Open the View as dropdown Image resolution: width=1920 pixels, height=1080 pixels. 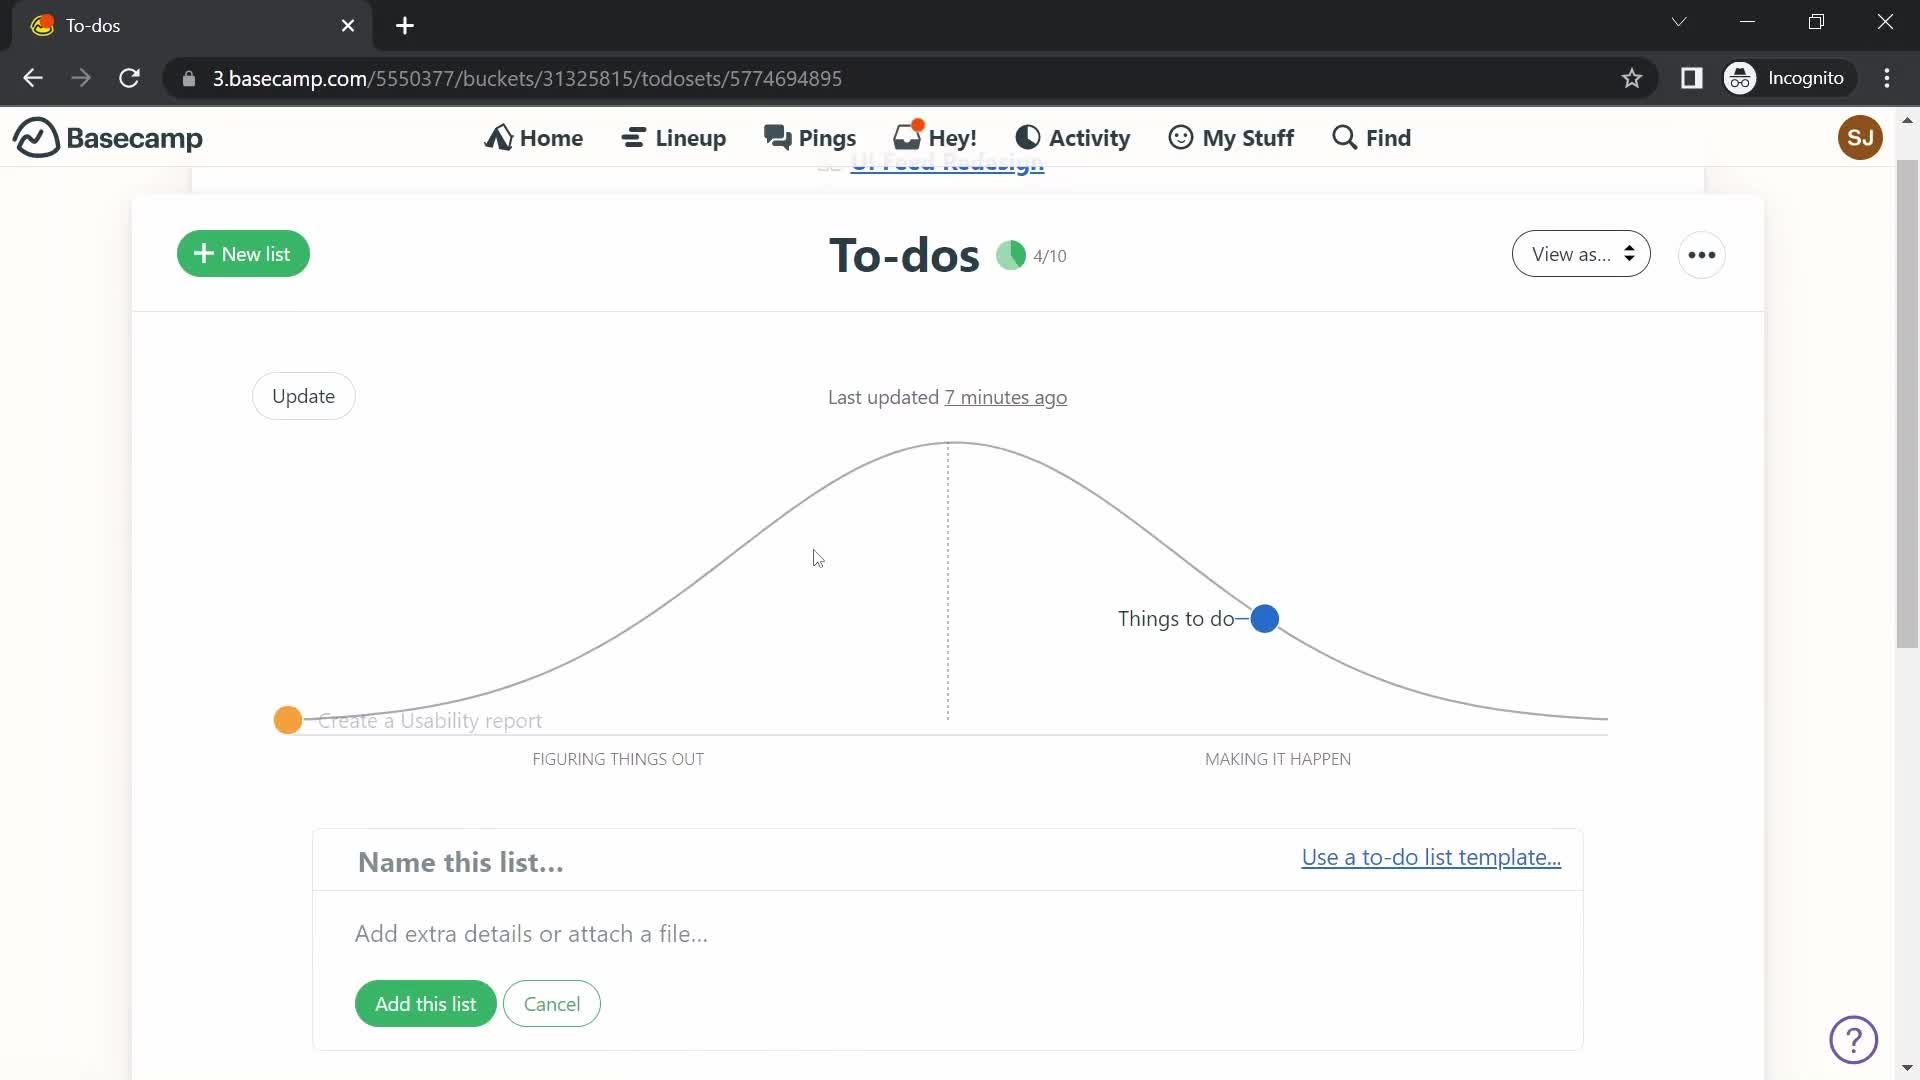pos(1578,255)
